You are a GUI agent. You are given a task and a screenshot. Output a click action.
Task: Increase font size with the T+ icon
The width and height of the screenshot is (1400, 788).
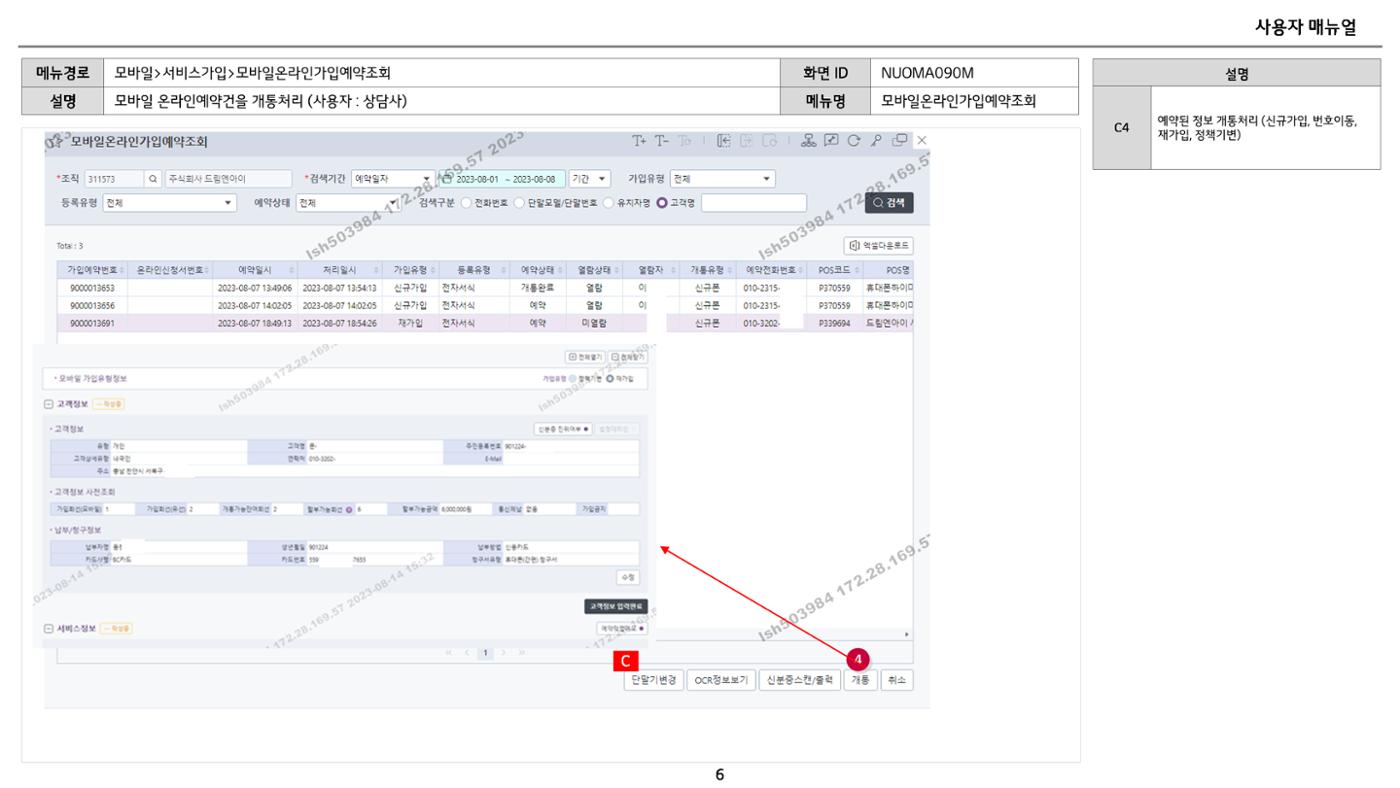tap(638, 141)
